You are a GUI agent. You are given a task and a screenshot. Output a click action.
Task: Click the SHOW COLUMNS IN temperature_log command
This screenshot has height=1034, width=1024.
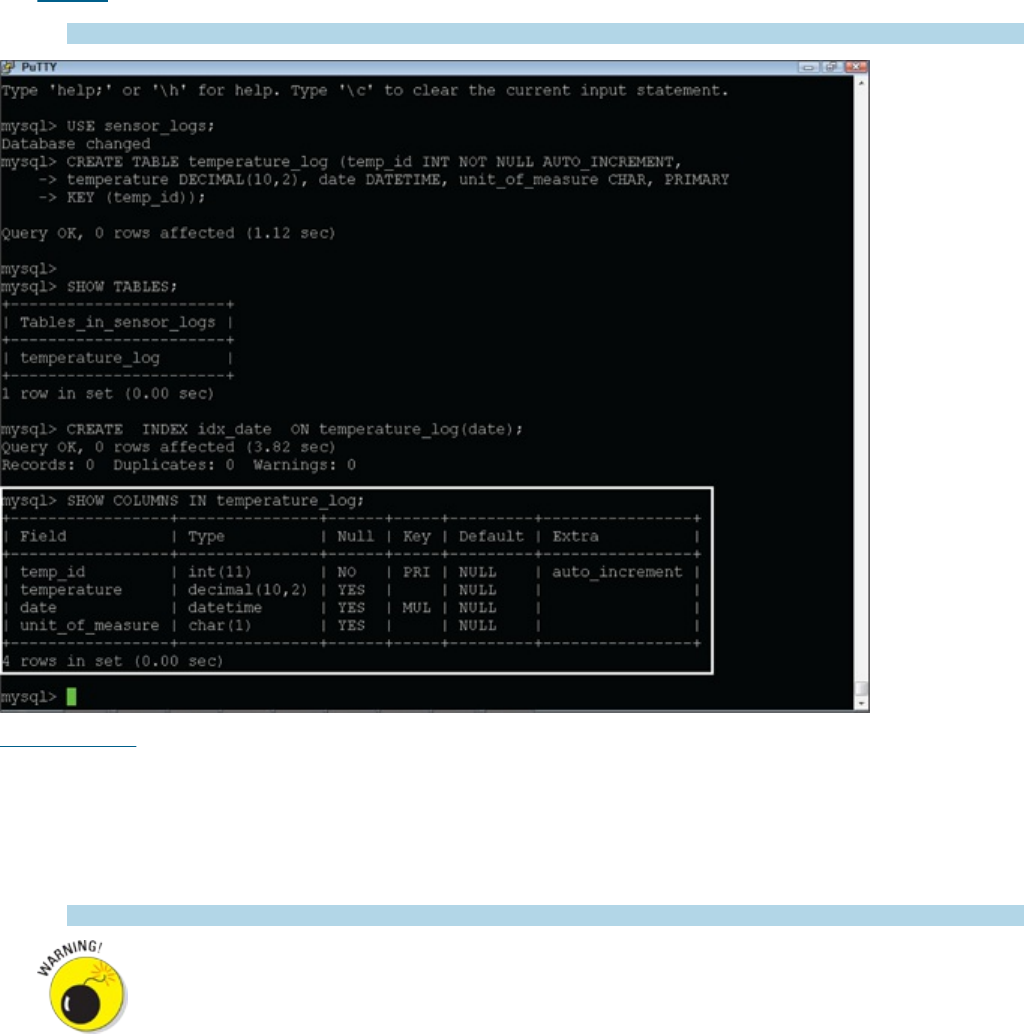point(215,501)
